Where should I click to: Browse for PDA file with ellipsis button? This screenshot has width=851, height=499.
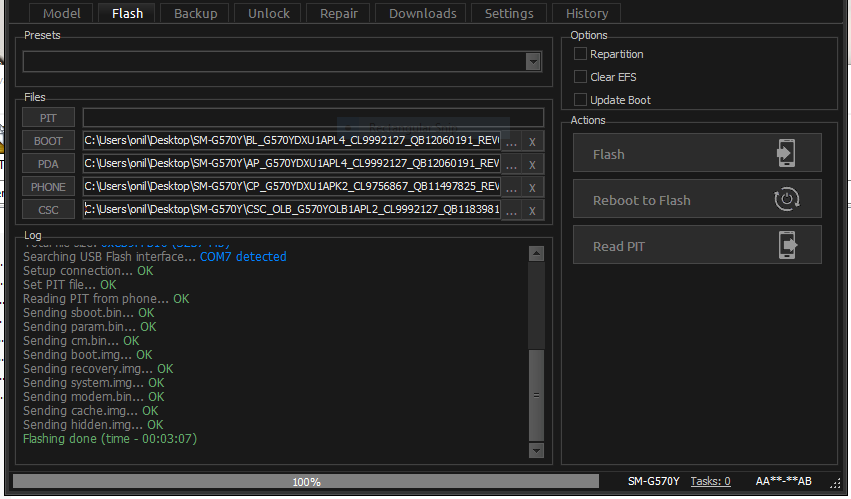[x=511, y=164]
